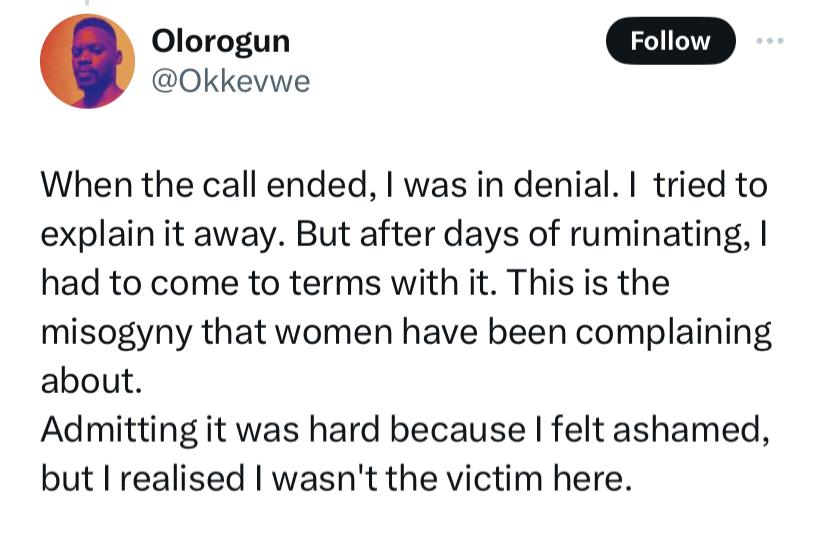Image resolution: width=828 pixels, height=534 pixels.
Task: Click the line beginning "explain it away"
Action: click(x=404, y=235)
